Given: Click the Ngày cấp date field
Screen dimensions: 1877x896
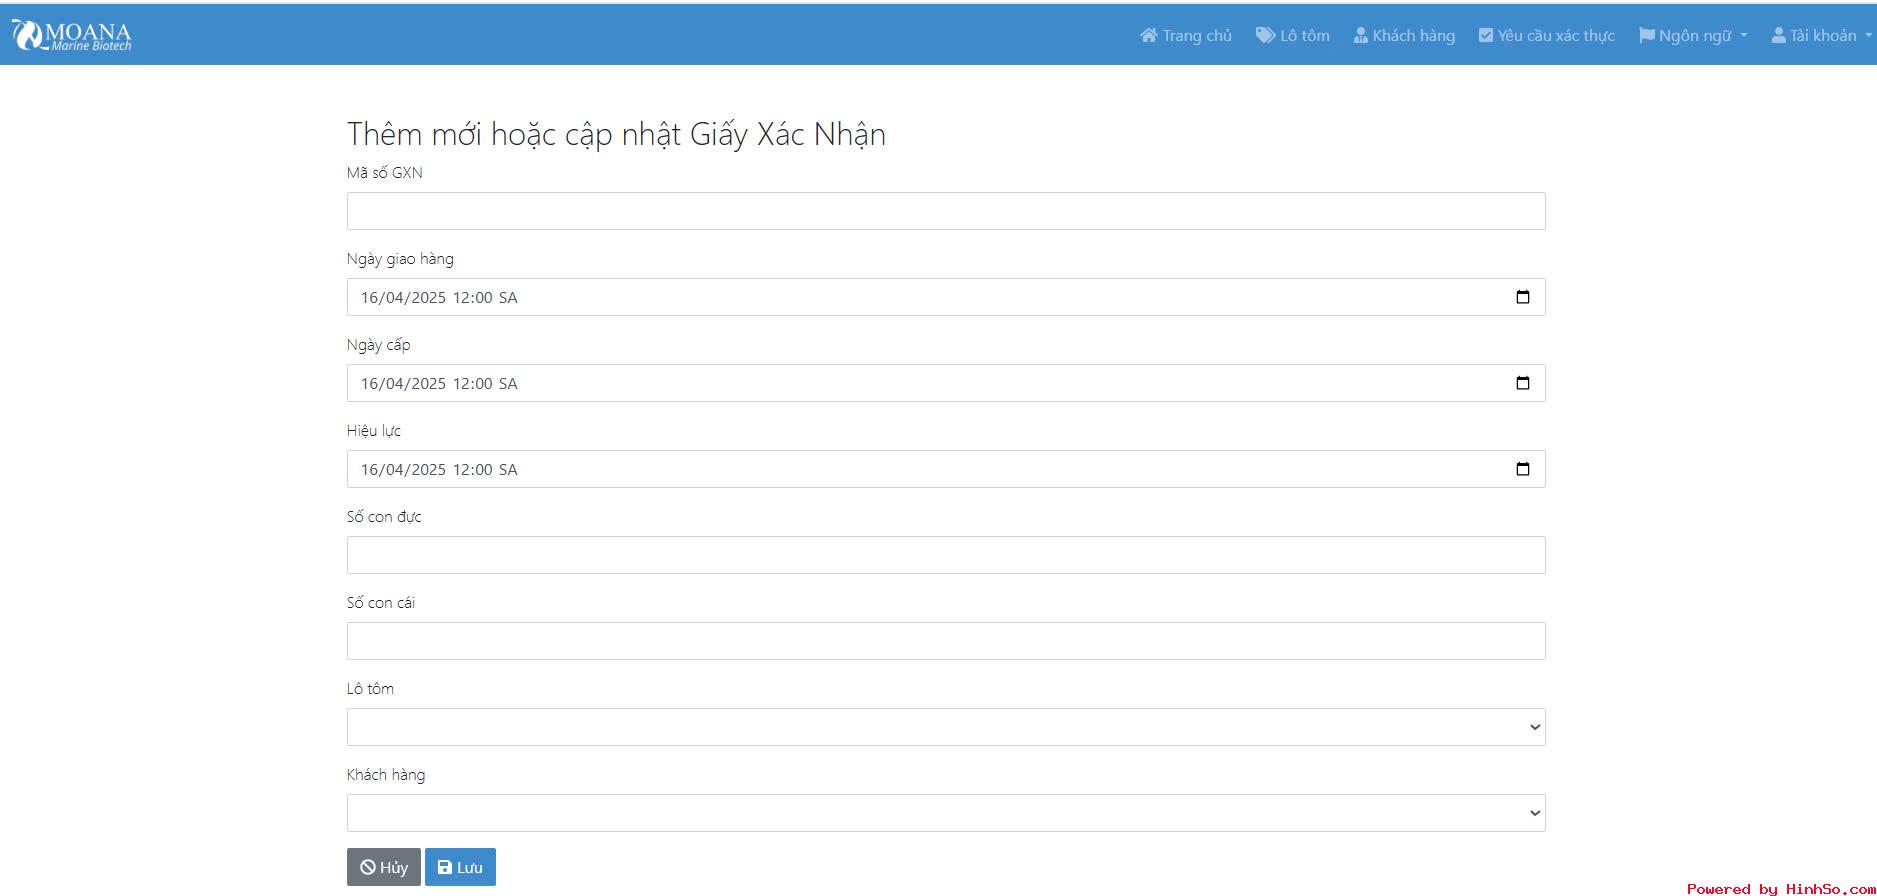Looking at the screenshot, I should (946, 383).
